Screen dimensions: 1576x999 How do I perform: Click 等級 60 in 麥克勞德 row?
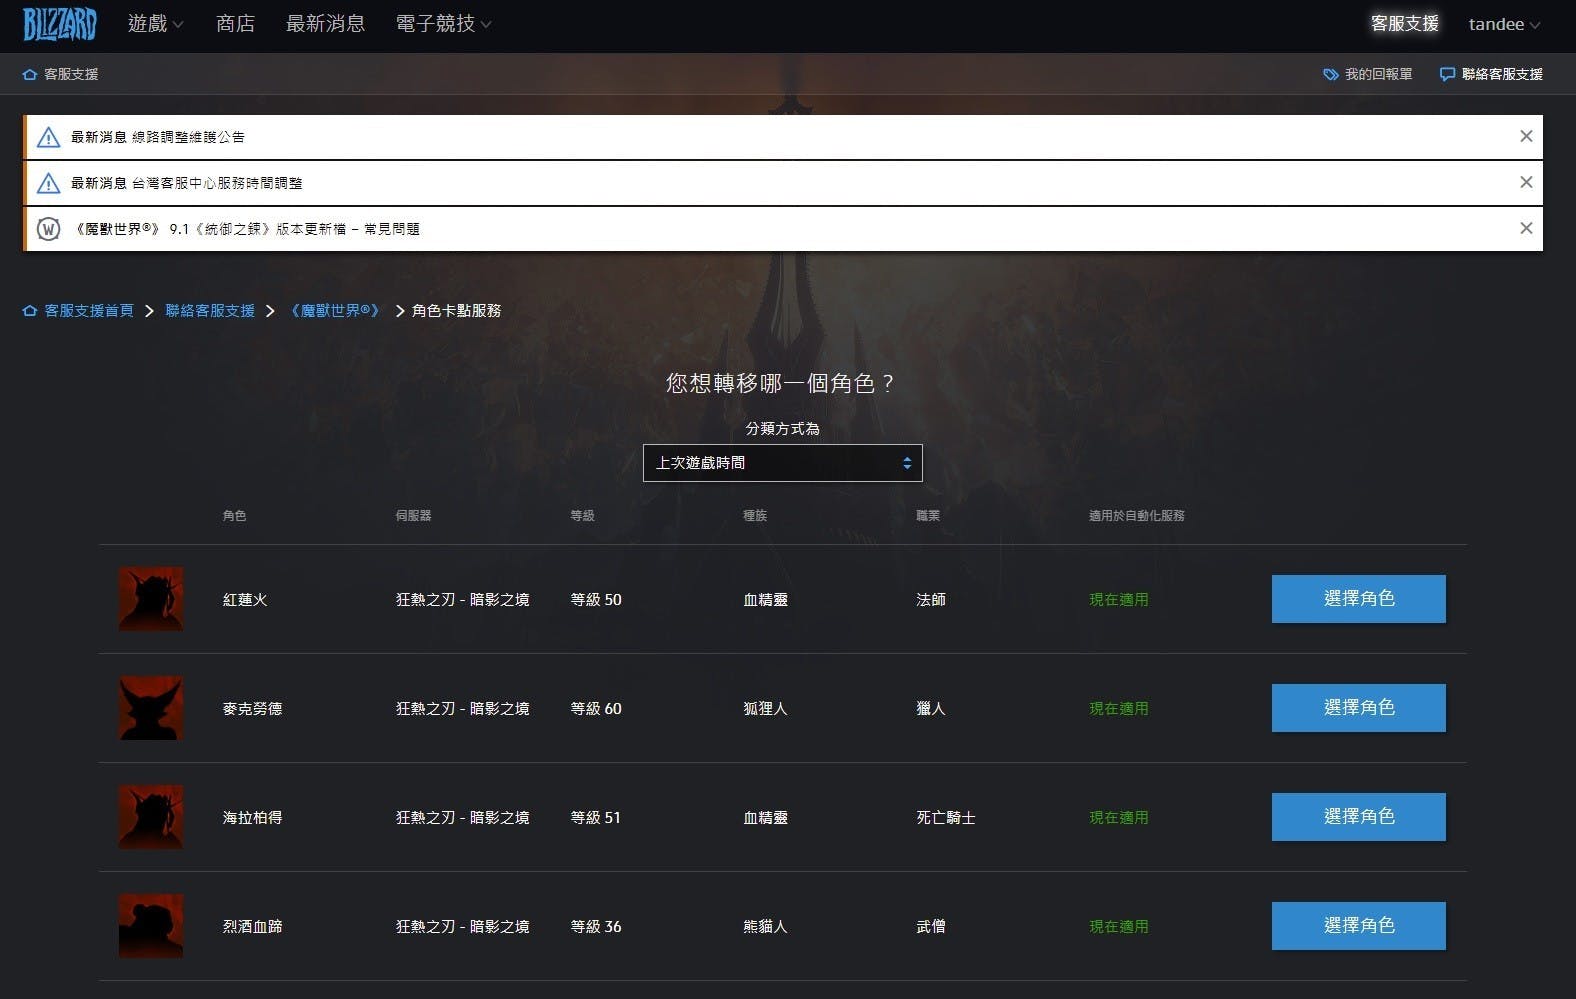tap(596, 709)
